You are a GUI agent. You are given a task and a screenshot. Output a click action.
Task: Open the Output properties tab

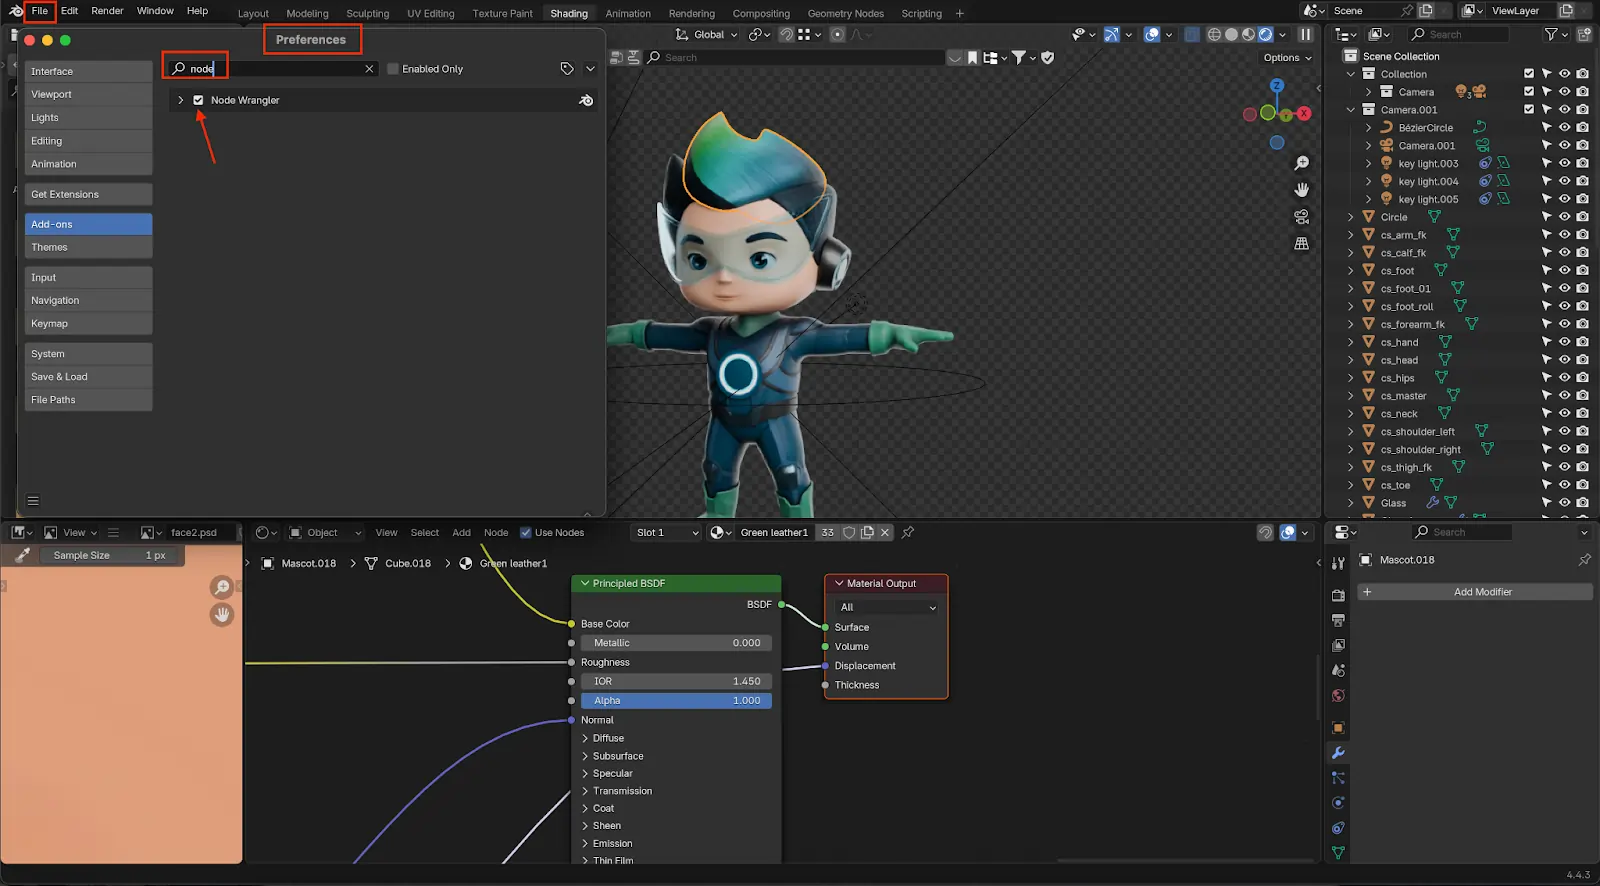point(1338,620)
